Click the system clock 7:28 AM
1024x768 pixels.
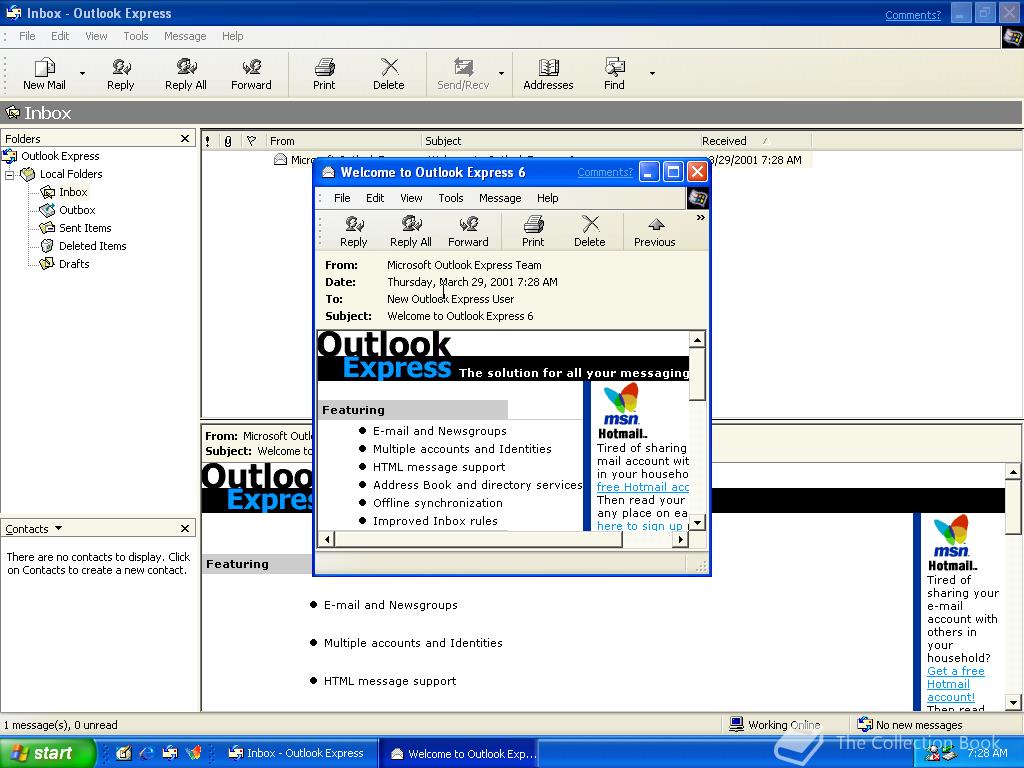pyautogui.click(x=987, y=753)
